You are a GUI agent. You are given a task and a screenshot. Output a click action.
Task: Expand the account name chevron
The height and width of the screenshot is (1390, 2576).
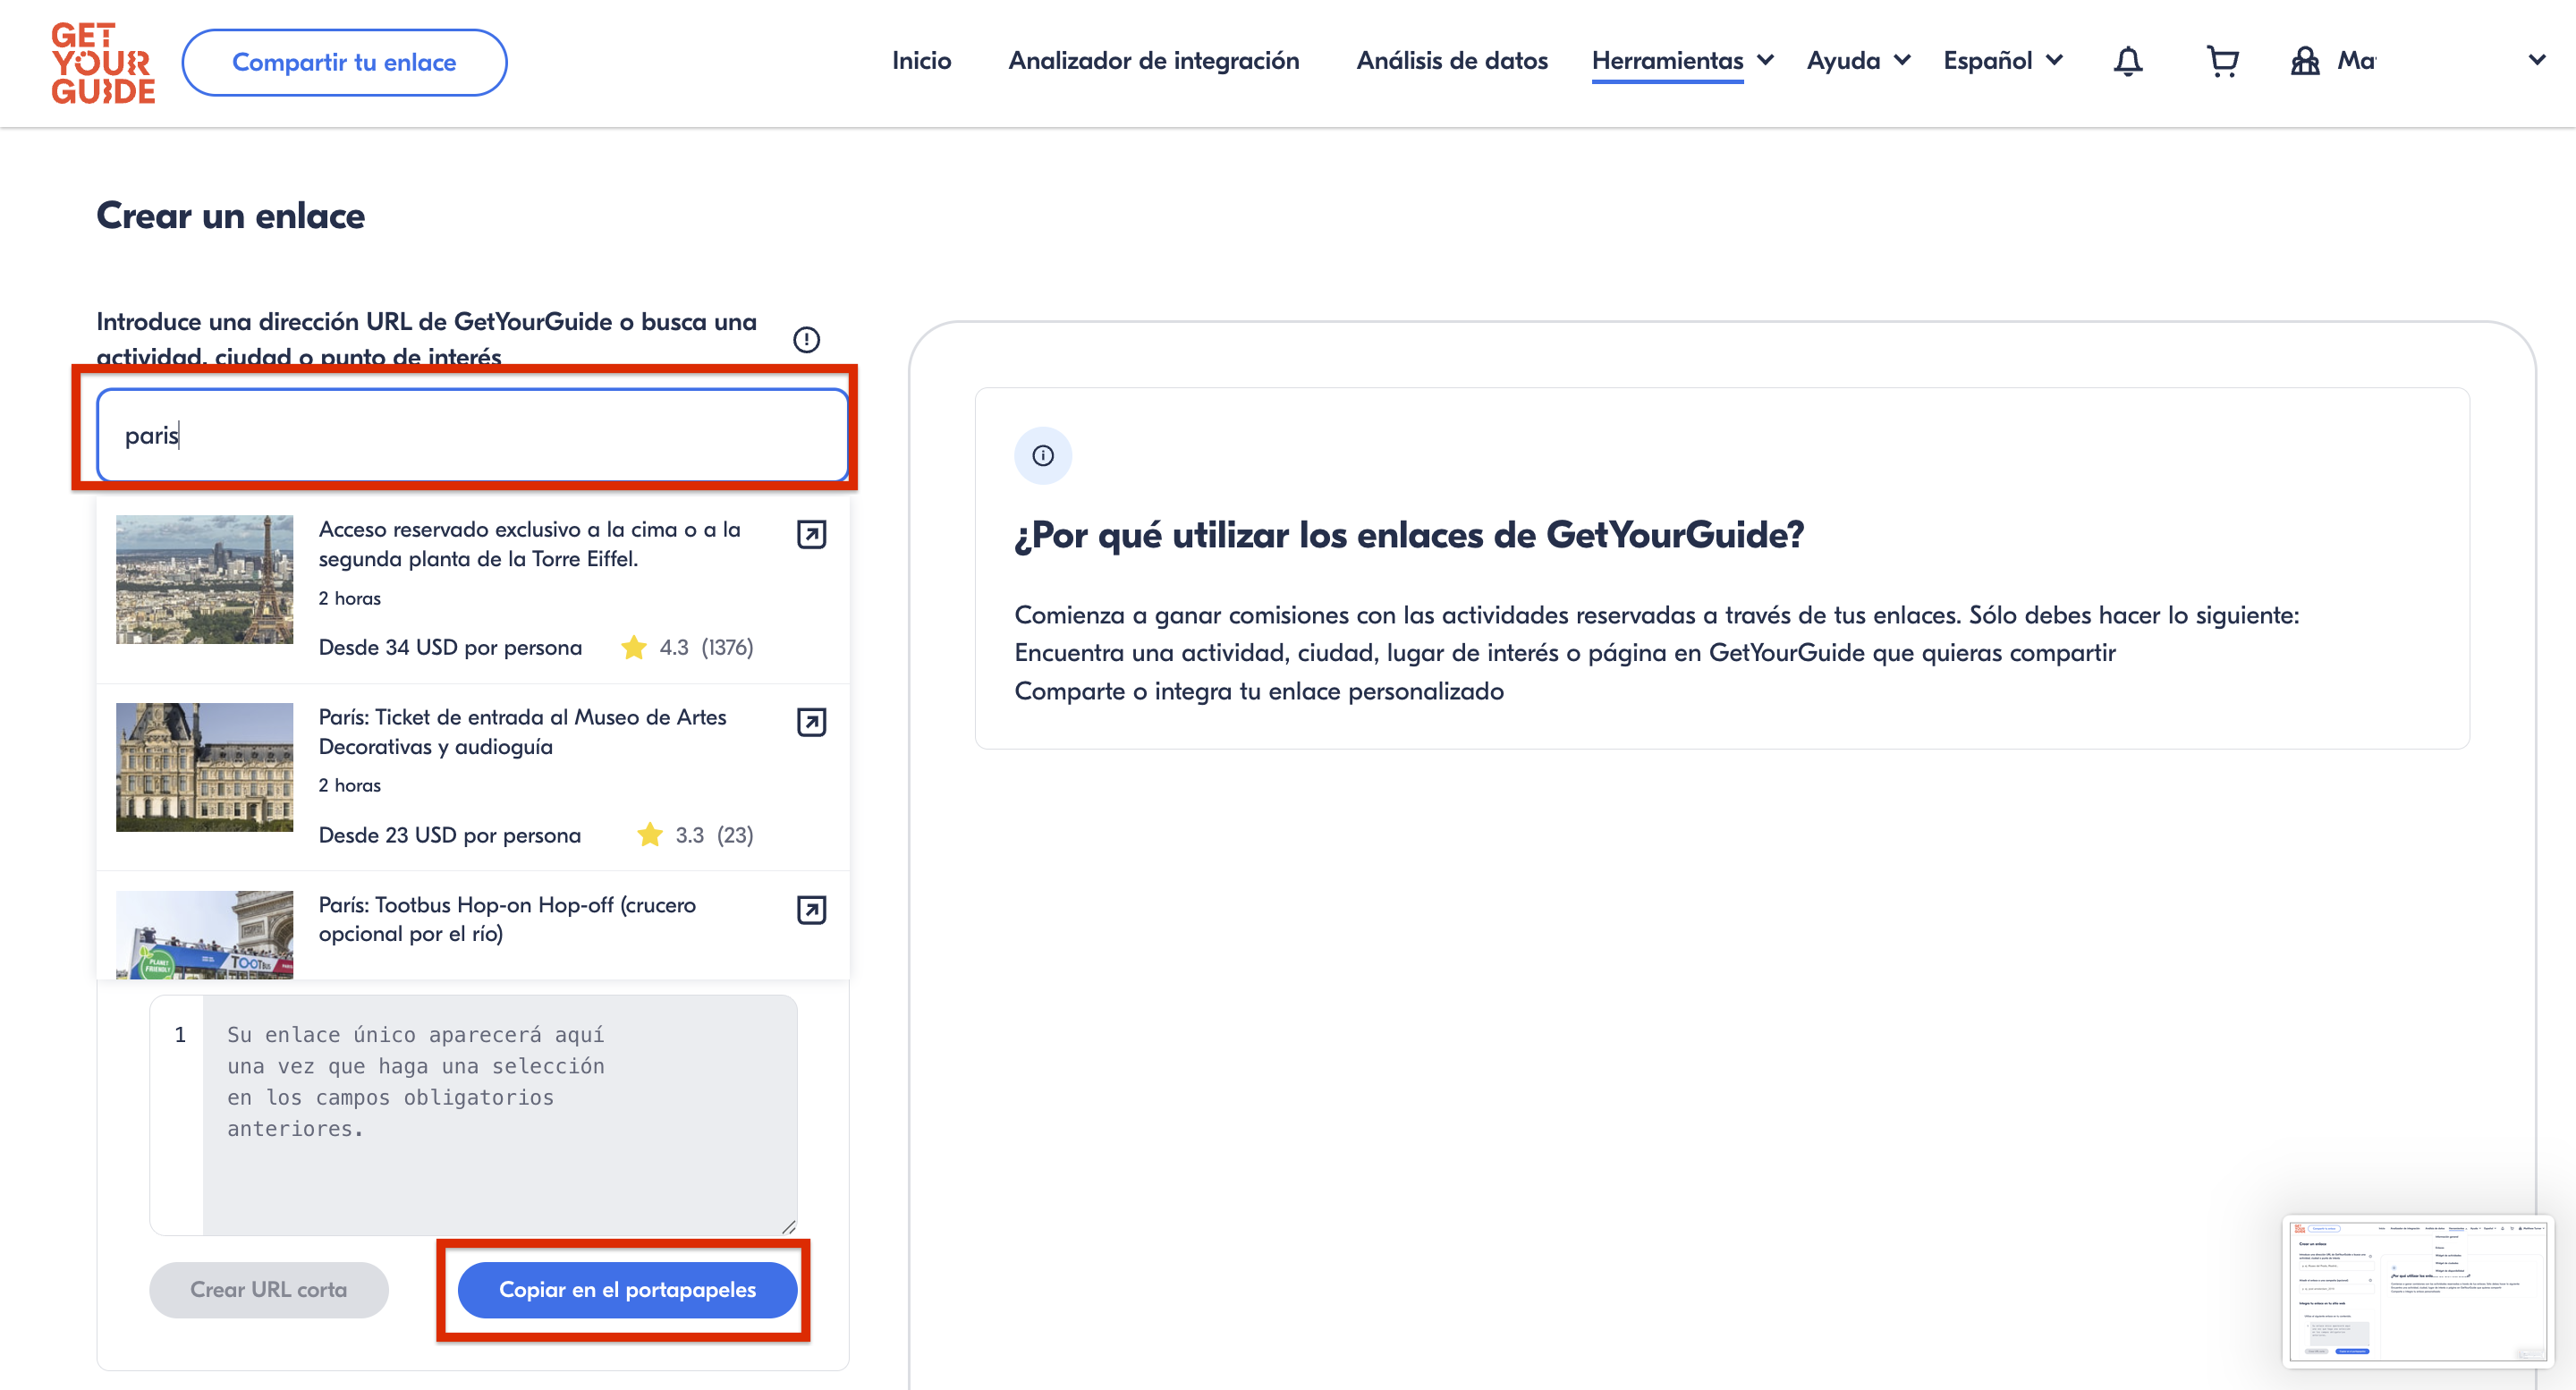[x=2537, y=60]
